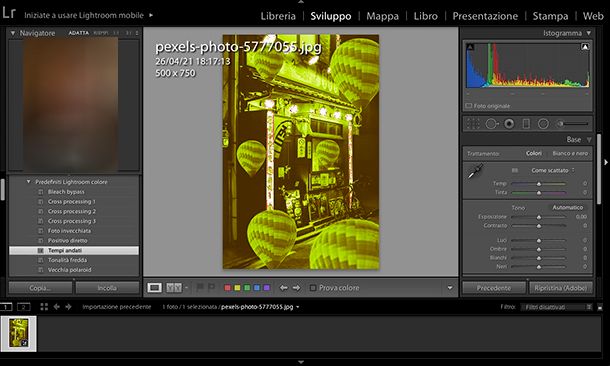The image size is (610, 366).
Task: Collapse the Navigatore panel
Action: [x=13, y=33]
